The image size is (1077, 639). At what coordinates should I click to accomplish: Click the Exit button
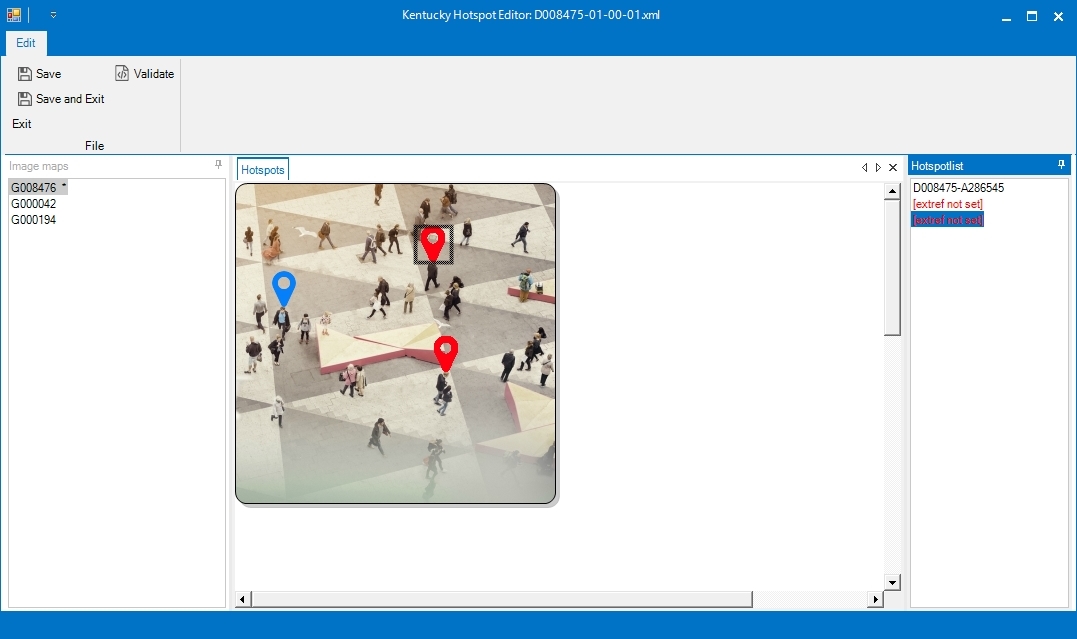click(x=22, y=124)
